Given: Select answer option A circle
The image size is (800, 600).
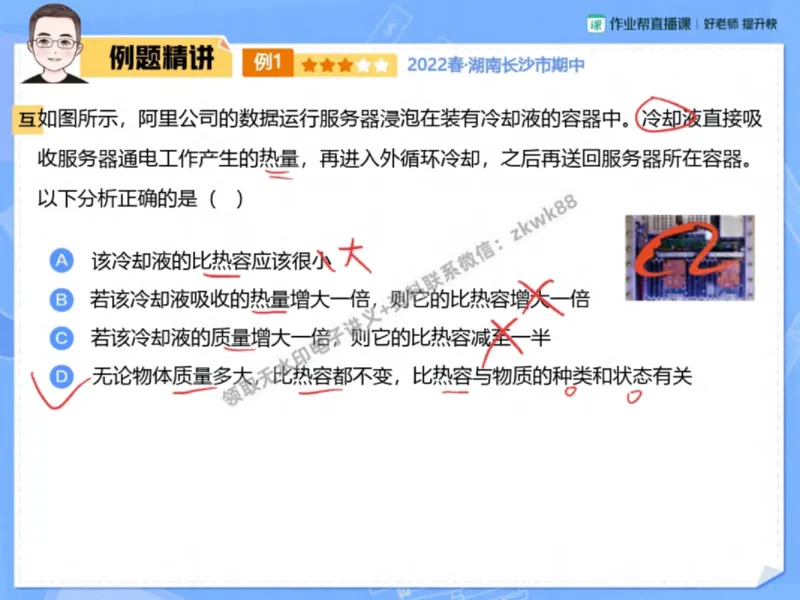Looking at the screenshot, I should click(62, 261).
